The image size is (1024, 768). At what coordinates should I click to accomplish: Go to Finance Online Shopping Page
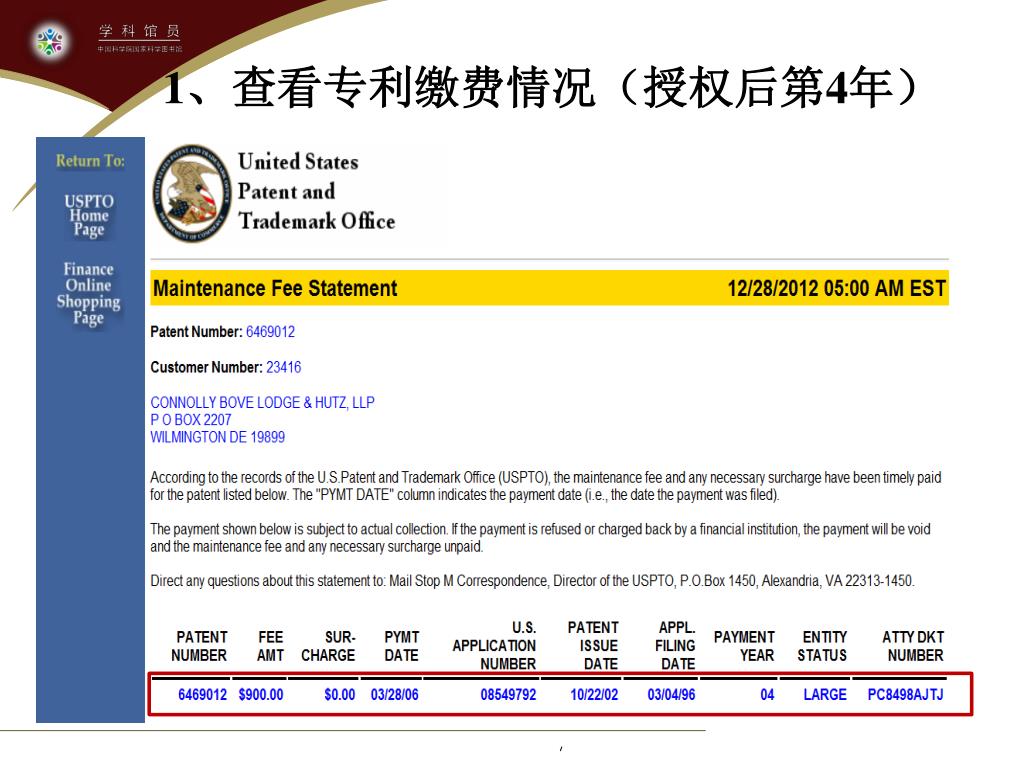88,293
